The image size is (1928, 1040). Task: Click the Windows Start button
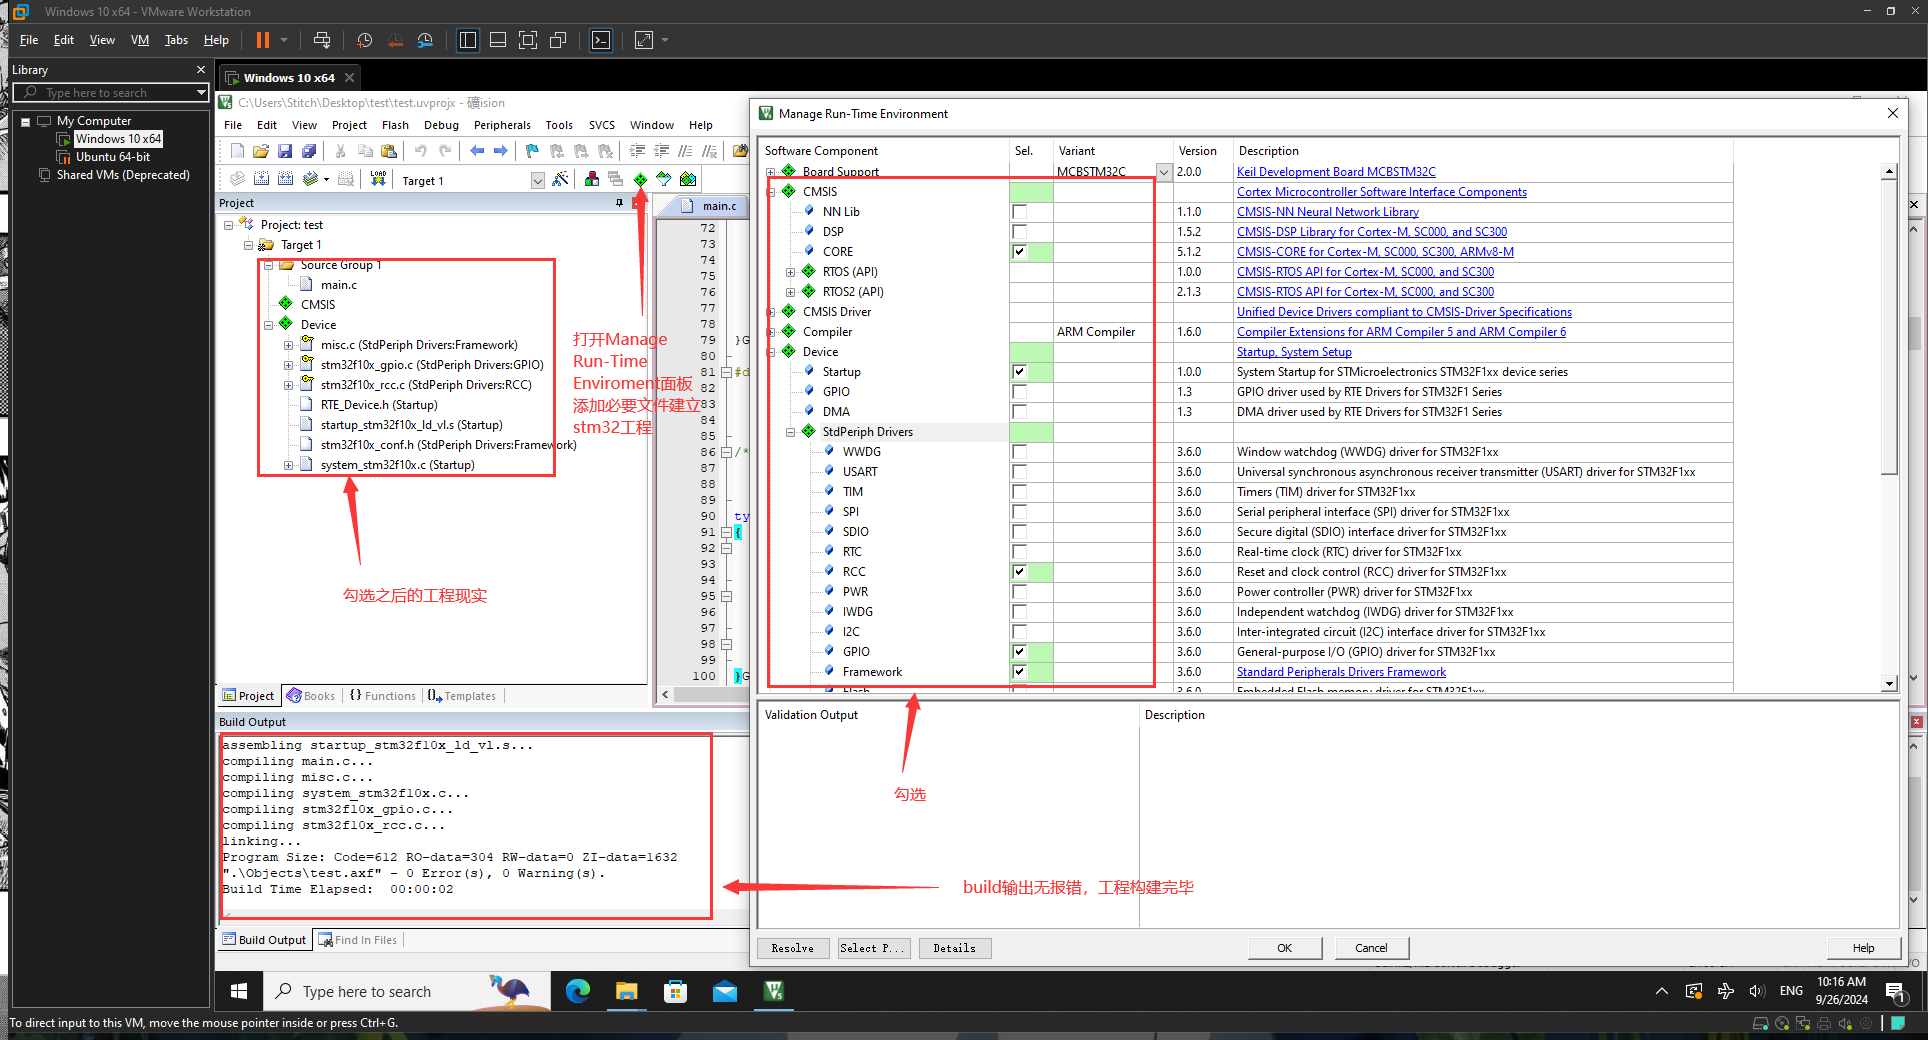[239, 991]
